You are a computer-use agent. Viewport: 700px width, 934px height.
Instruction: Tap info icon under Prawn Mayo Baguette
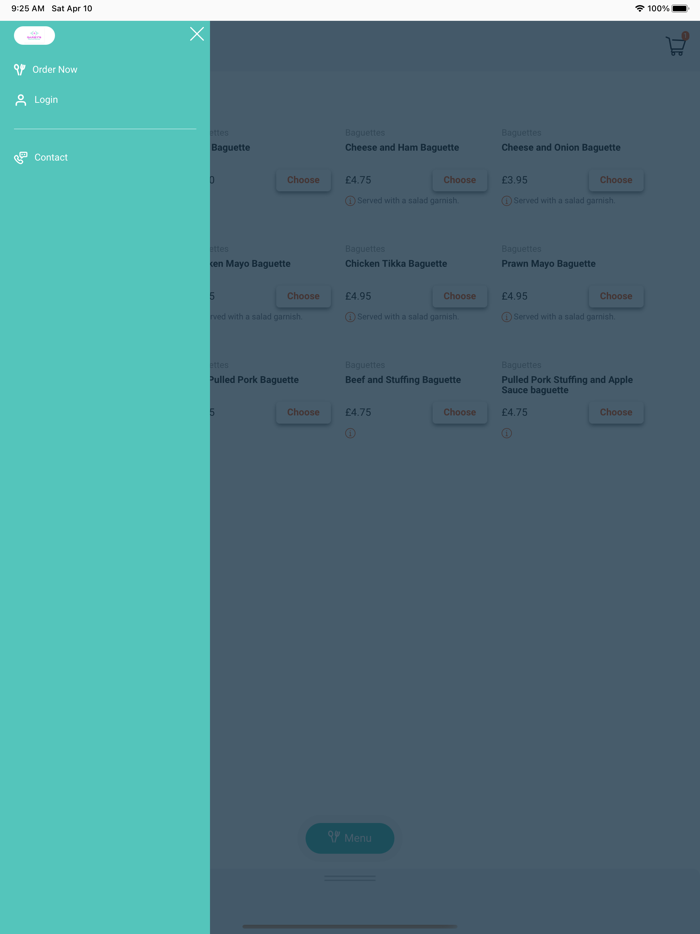[506, 317]
